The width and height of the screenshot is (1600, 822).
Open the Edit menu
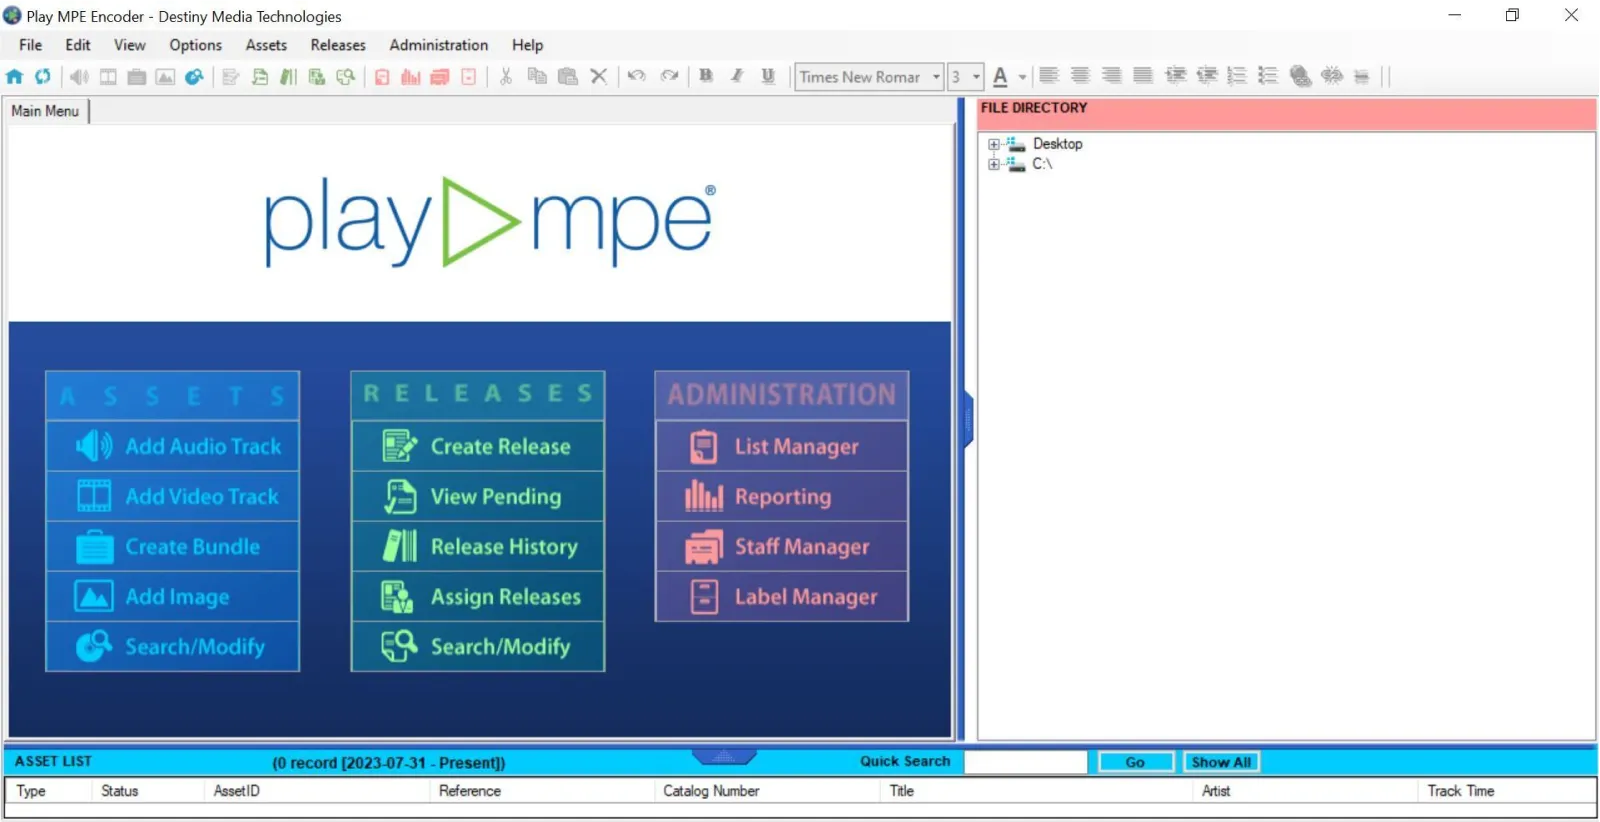point(78,45)
